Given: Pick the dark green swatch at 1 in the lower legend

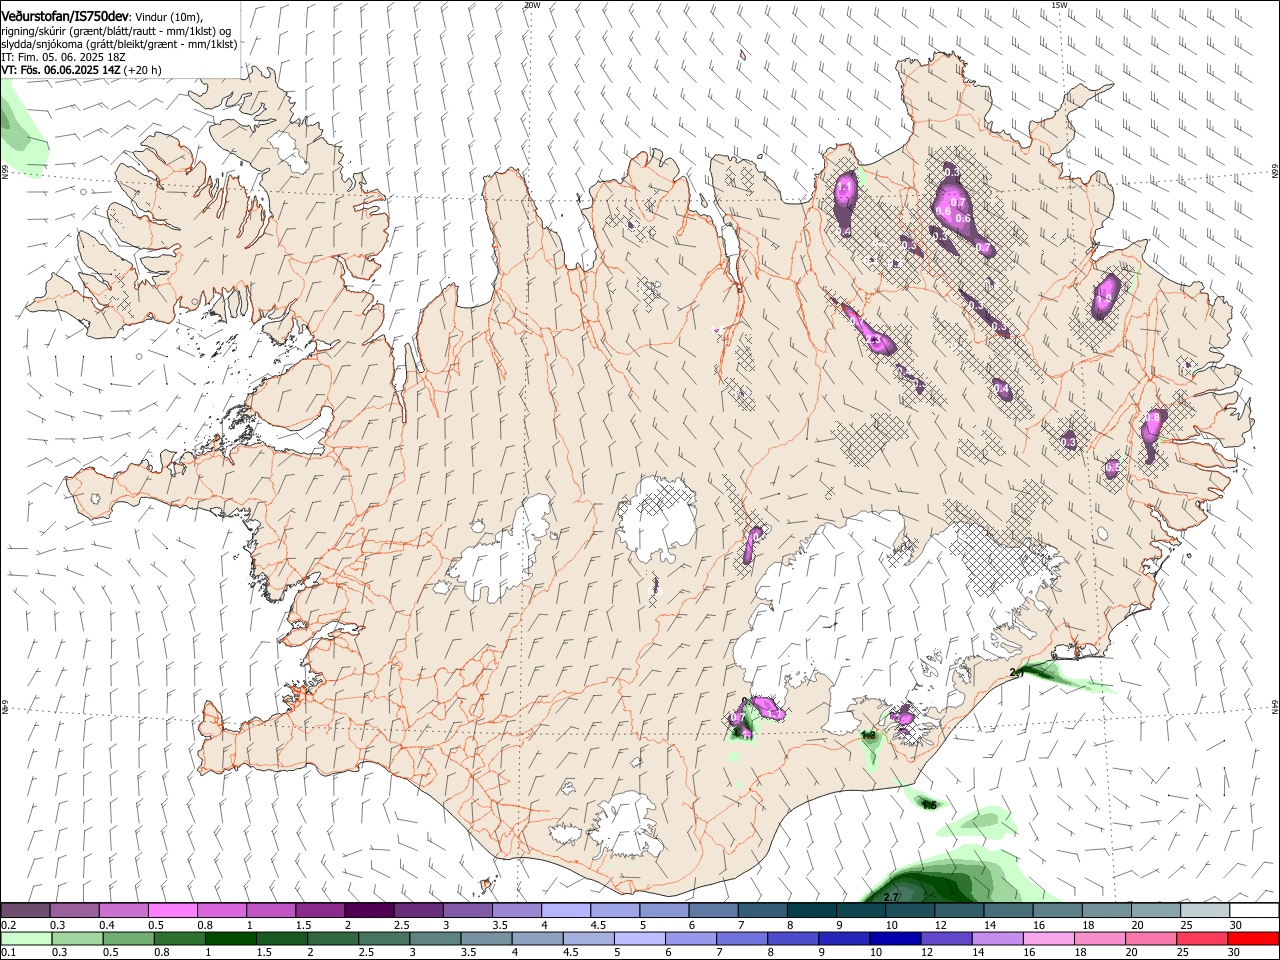Looking at the screenshot, I should tap(230, 938).
